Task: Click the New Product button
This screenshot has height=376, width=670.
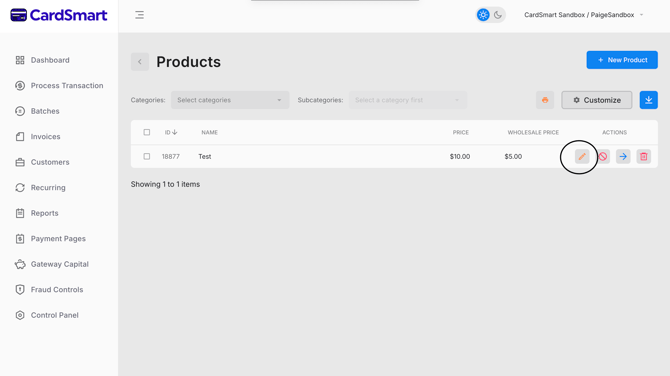Action: tap(622, 60)
